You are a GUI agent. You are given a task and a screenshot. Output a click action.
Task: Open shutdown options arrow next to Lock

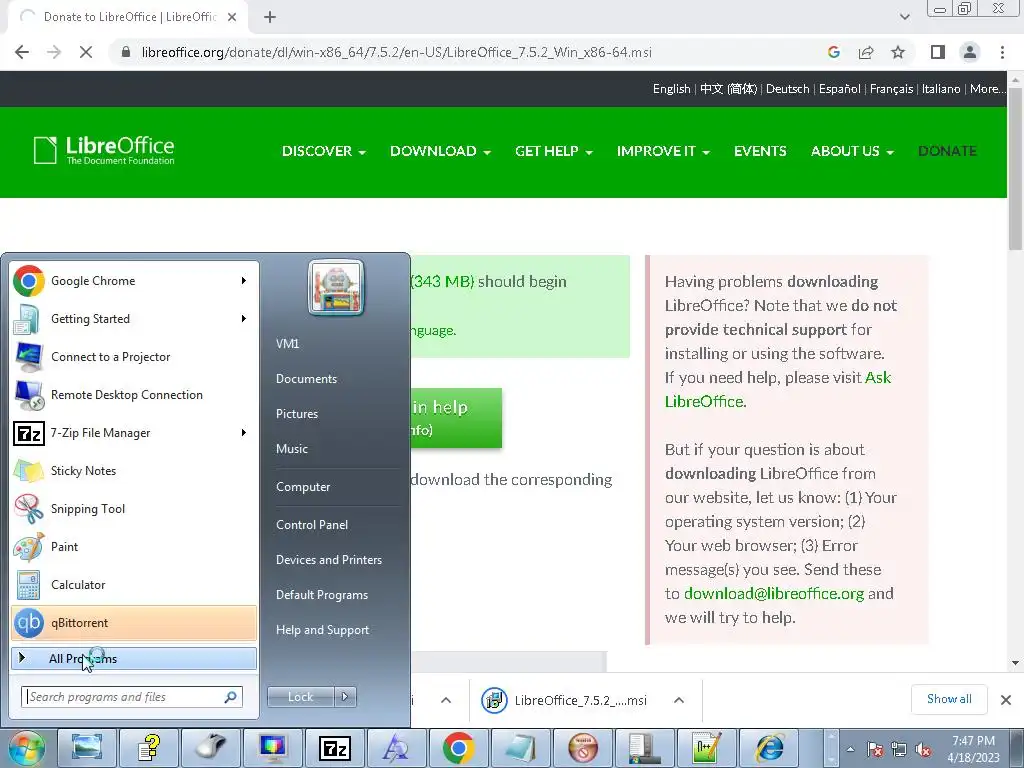[345, 697]
